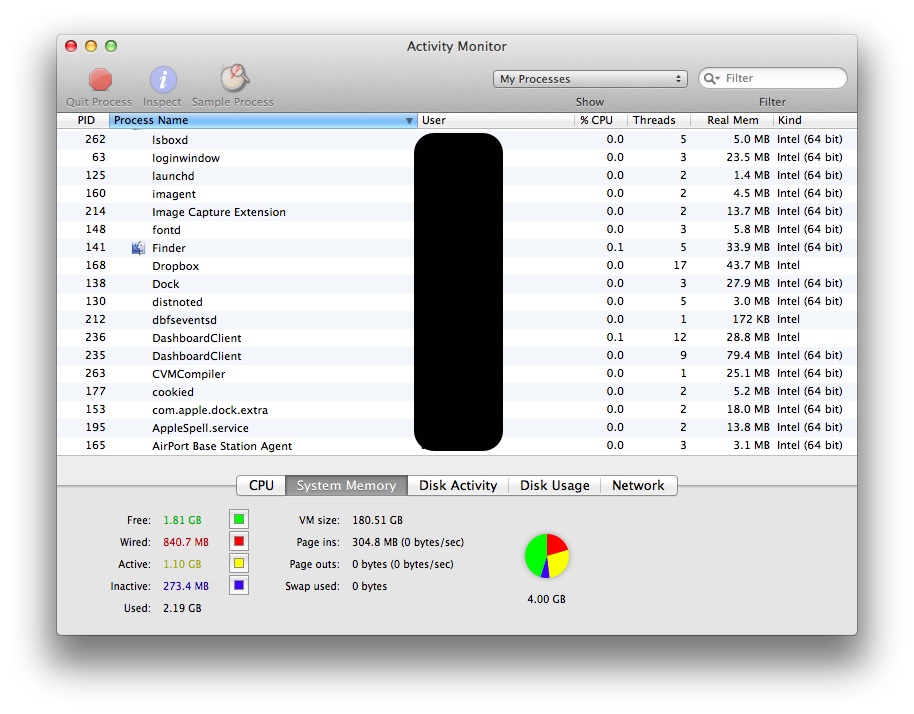Select the Dropbox process row

457,266
